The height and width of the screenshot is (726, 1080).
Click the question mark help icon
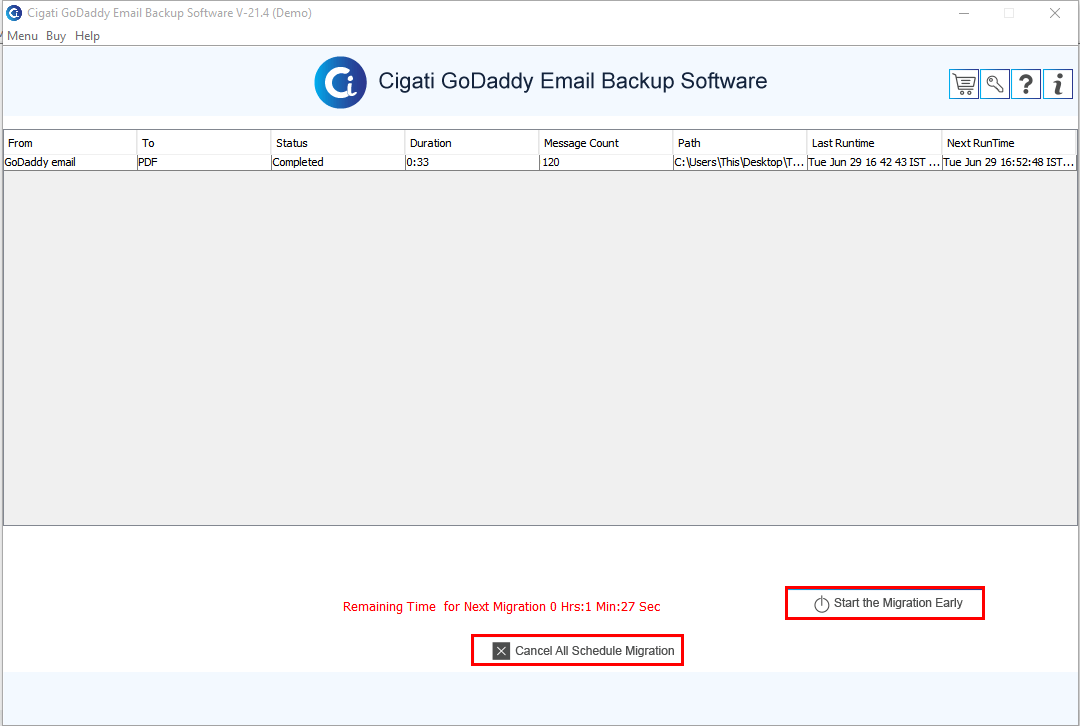[1026, 85]
